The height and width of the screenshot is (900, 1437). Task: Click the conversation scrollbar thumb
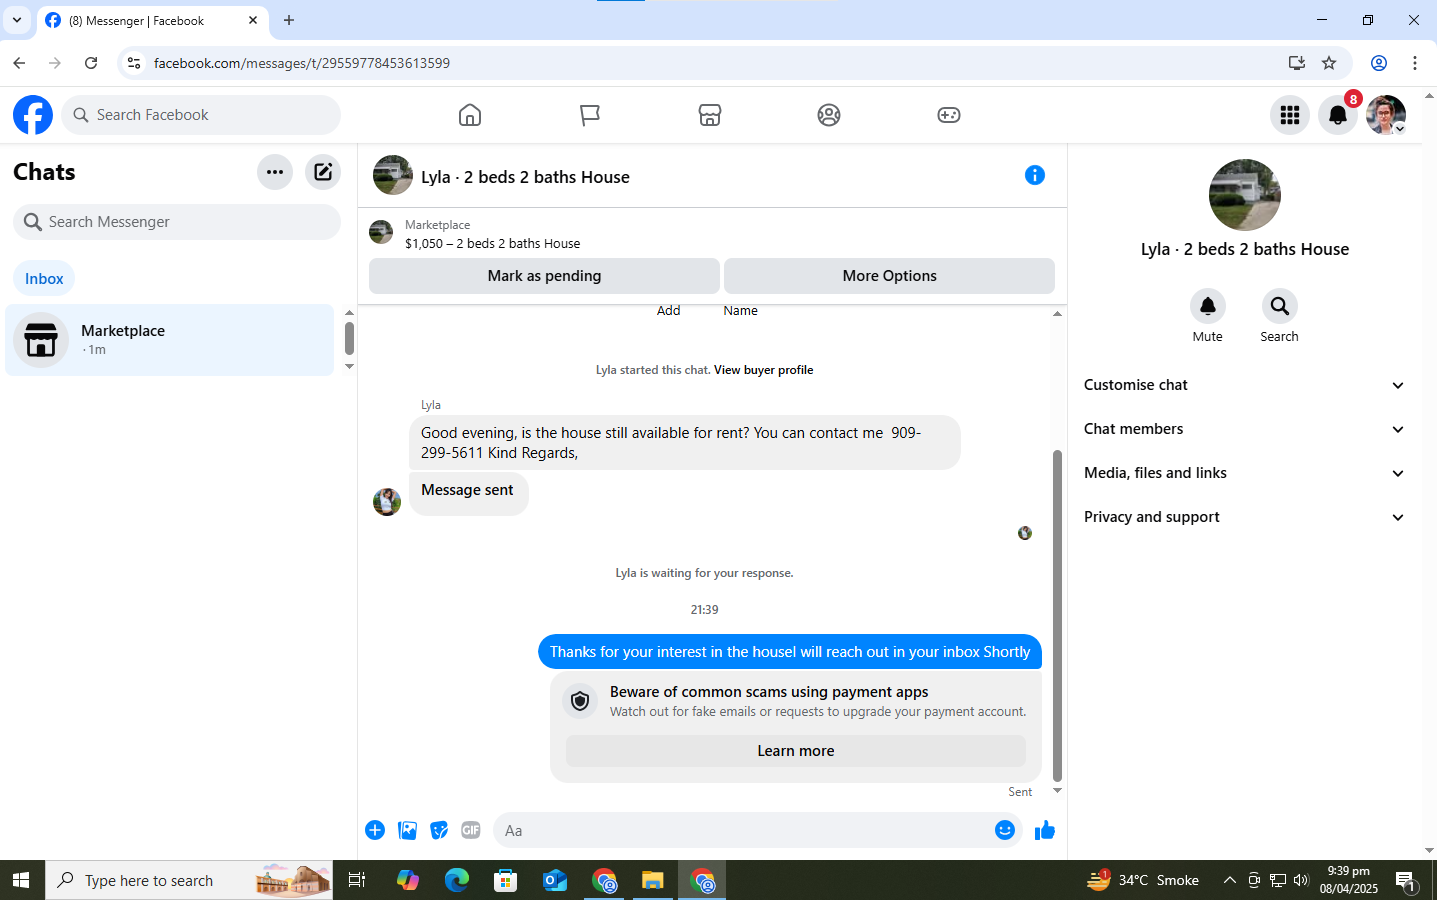pyautogui.click(x=1057, y=615)
